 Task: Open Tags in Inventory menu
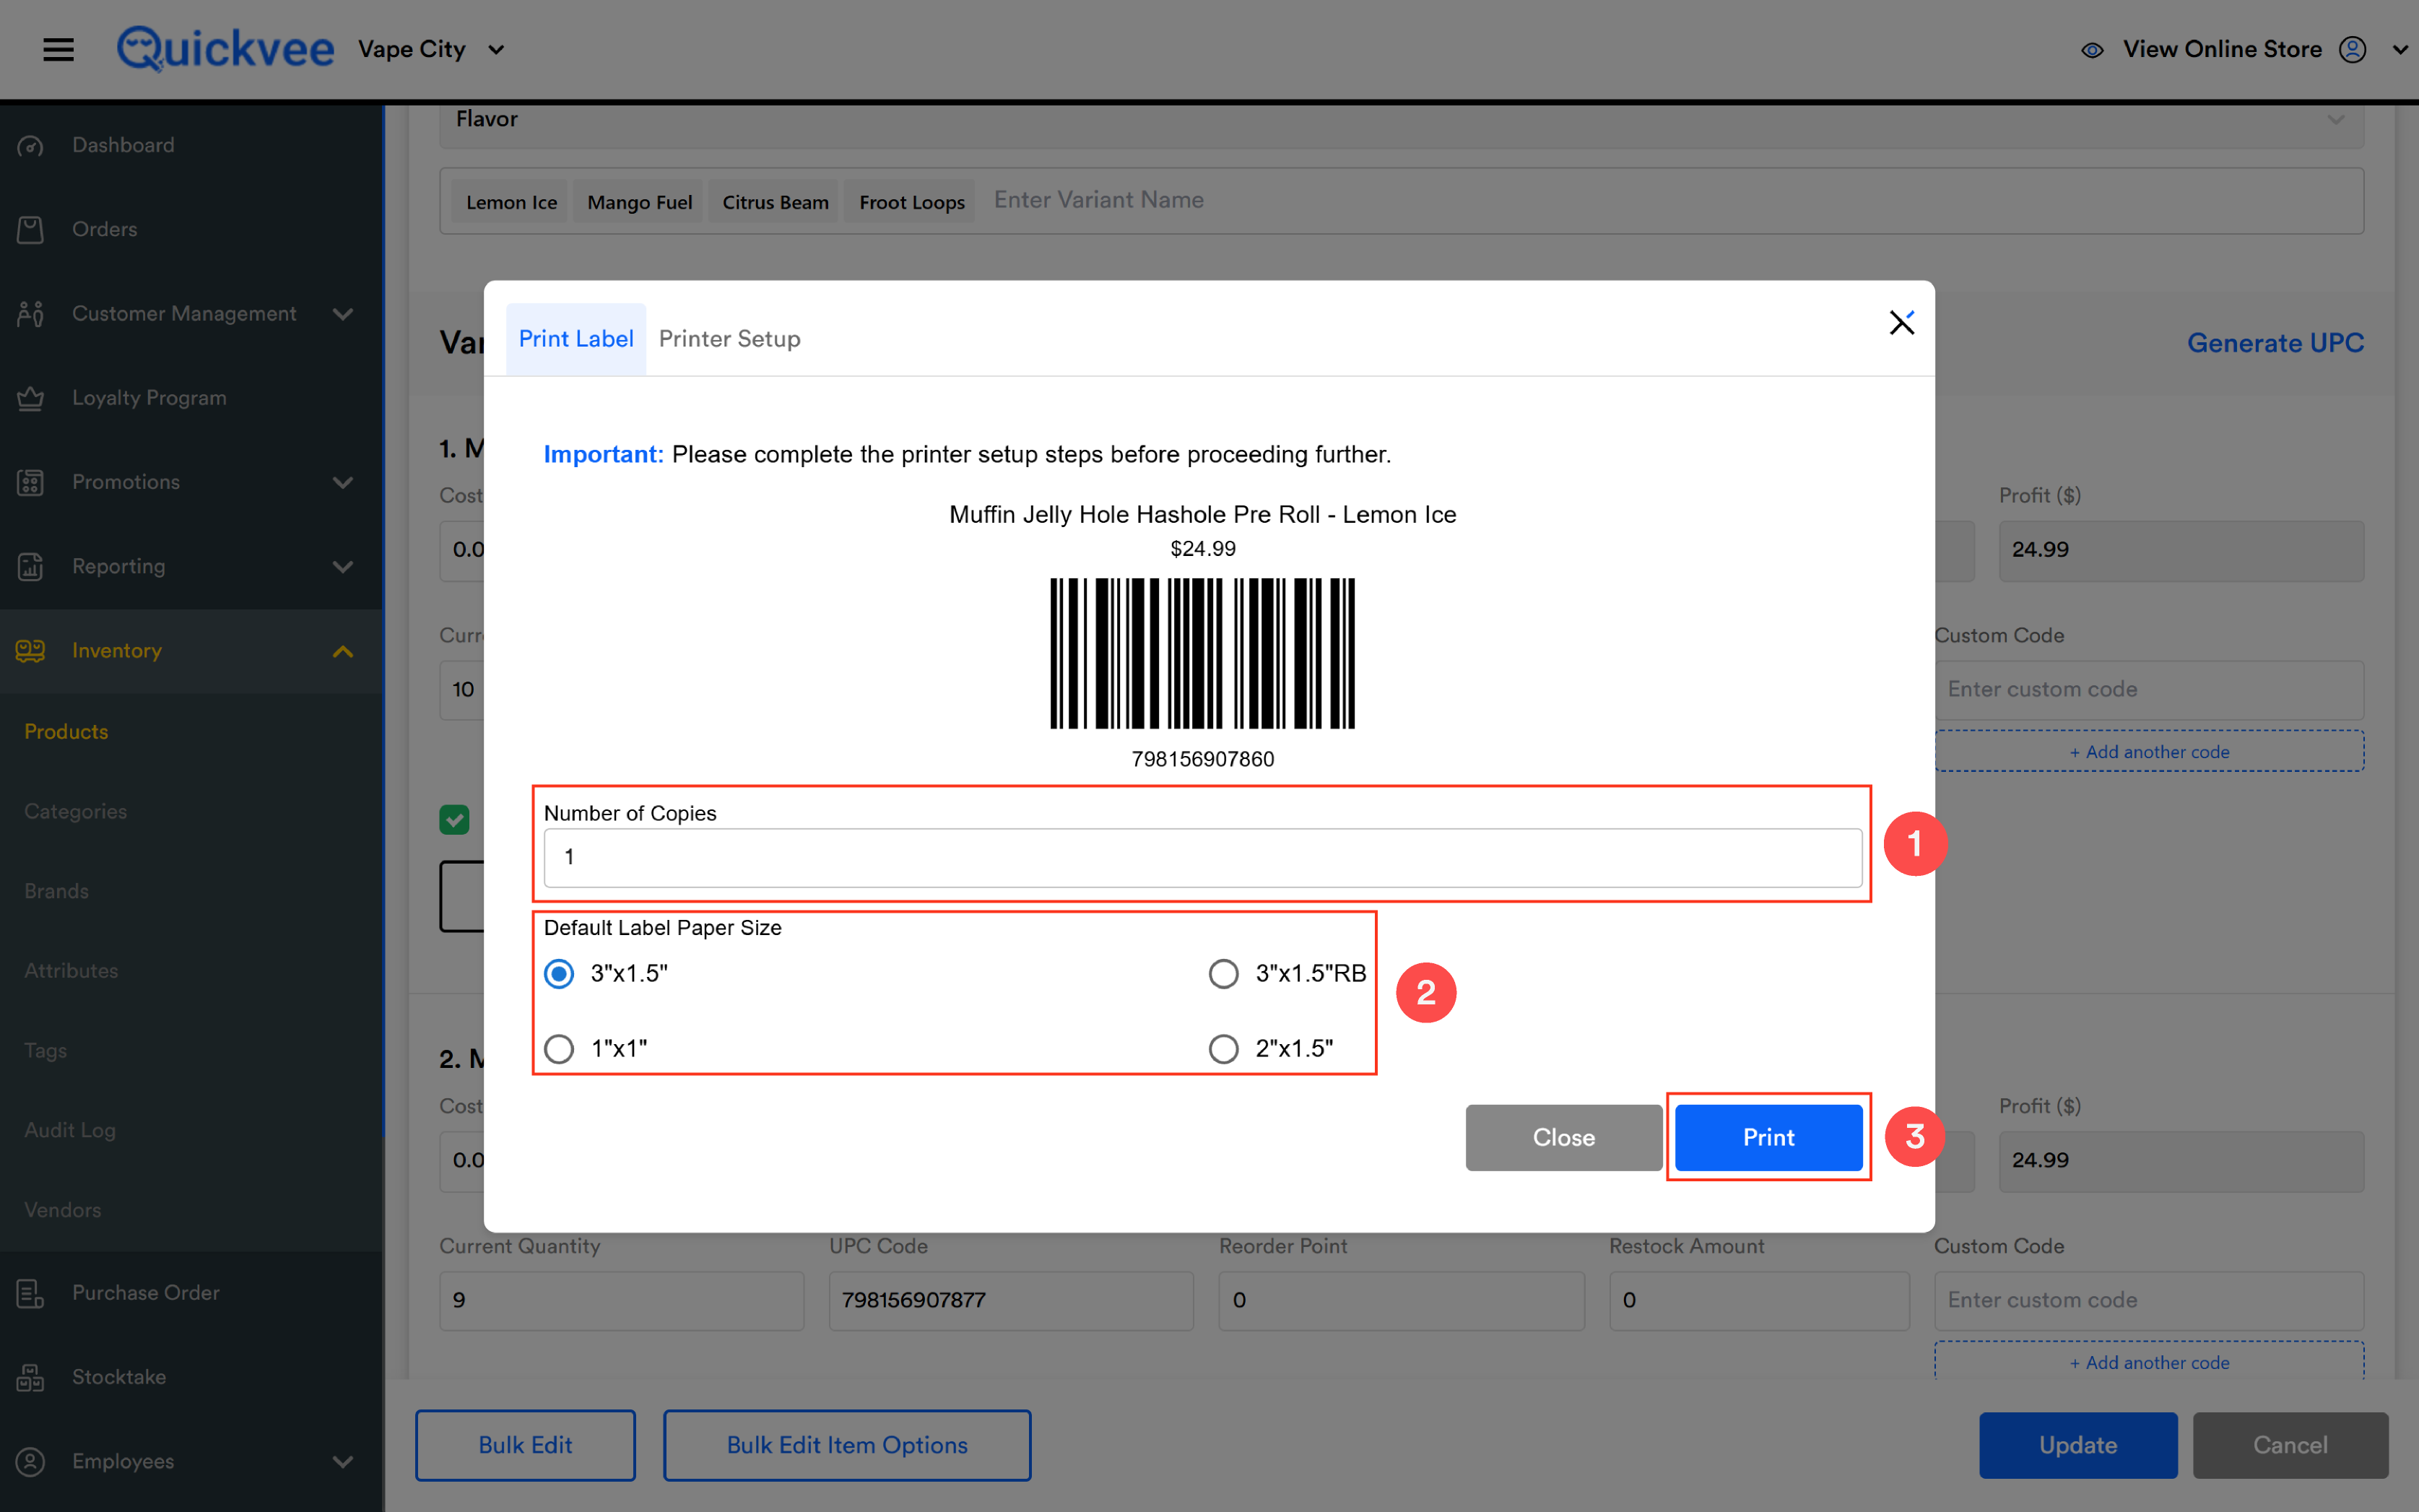point(45,1050)
